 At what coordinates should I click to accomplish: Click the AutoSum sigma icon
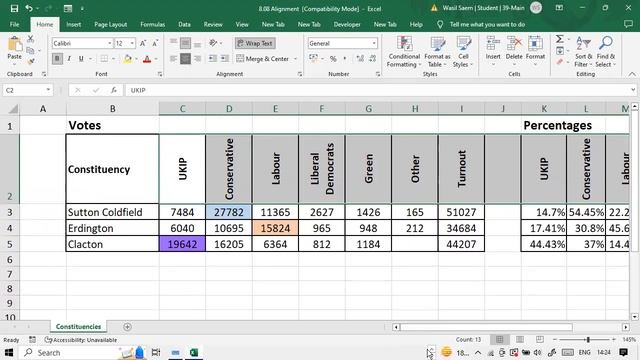(x=559, y=39)
